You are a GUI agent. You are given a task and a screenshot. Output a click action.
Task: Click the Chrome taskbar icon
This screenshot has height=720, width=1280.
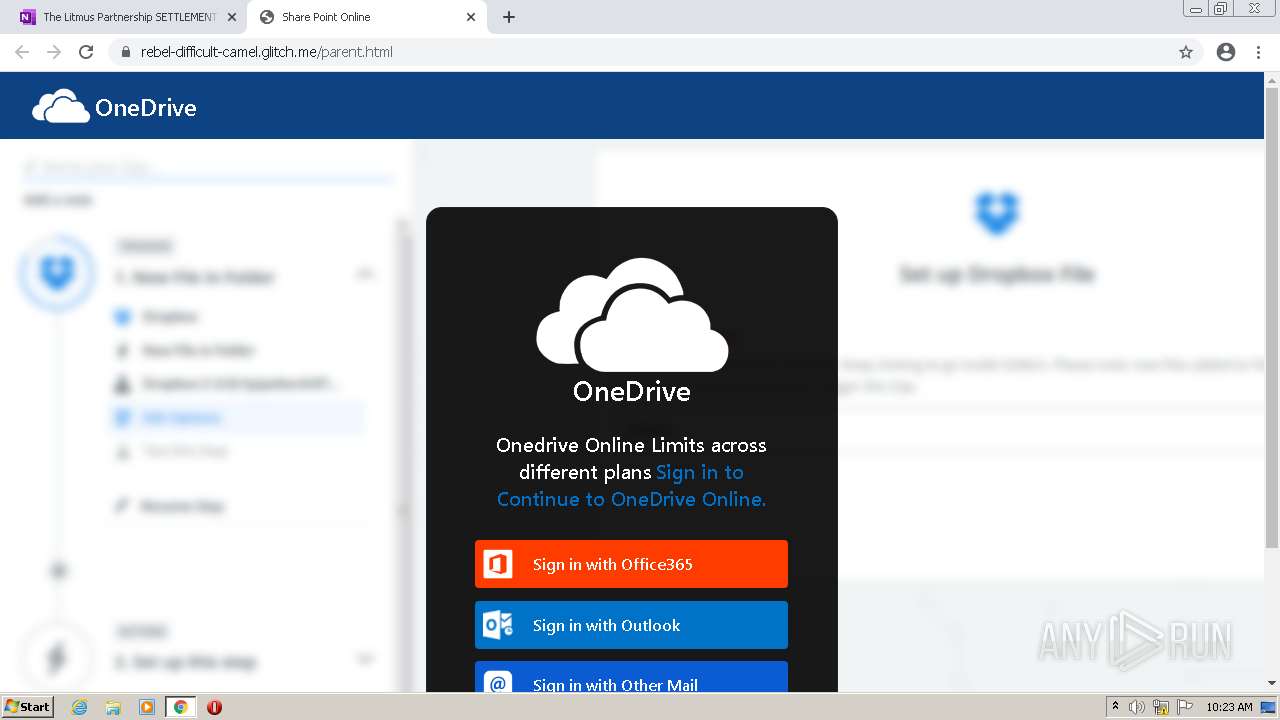(180, 707)
